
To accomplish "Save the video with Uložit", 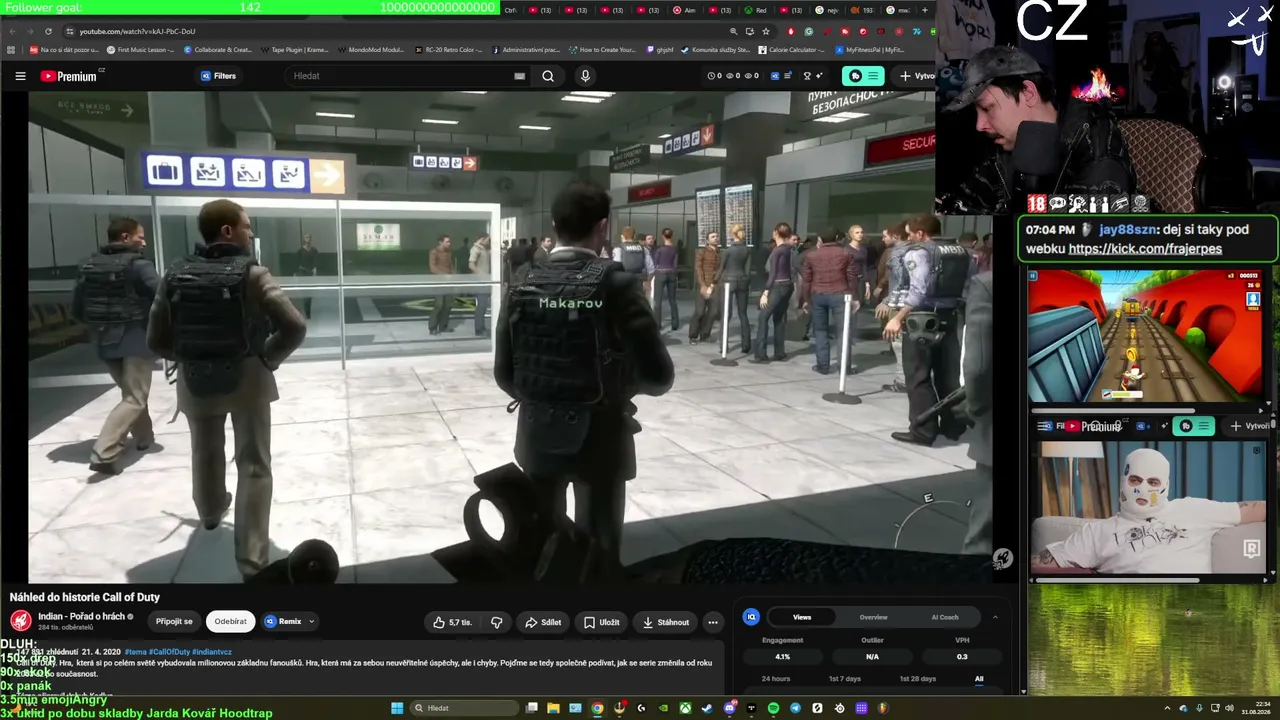I will (x=602, y=622).
